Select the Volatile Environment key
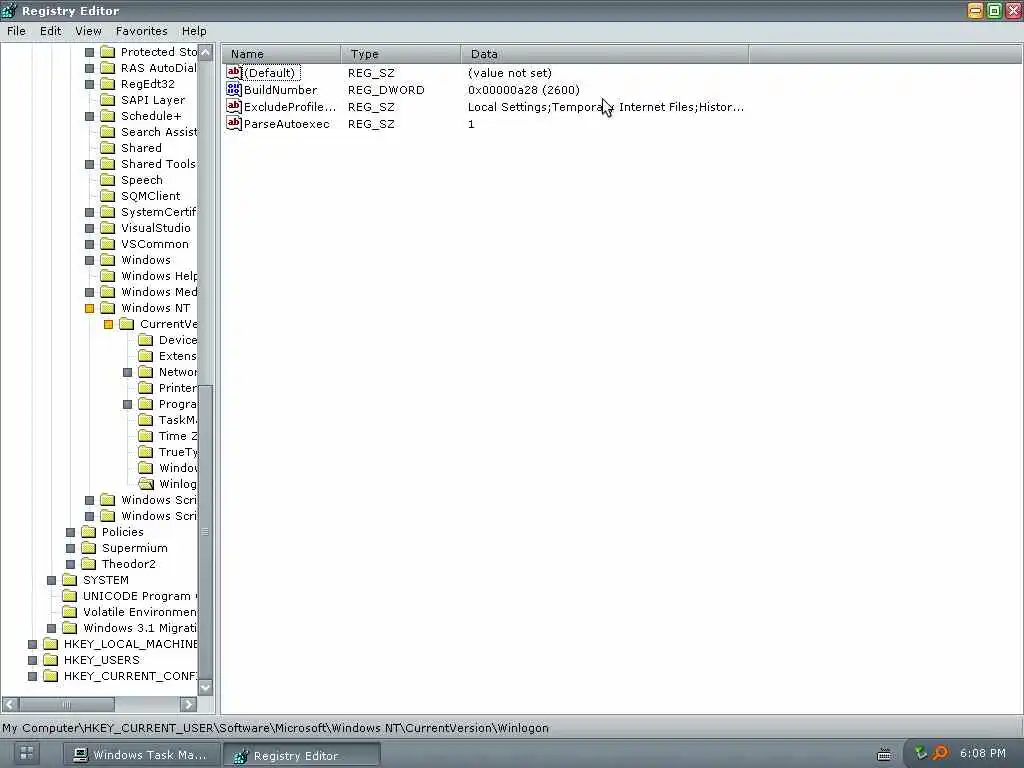Viewport: 1024px width, 768px height. pos(140,612)
